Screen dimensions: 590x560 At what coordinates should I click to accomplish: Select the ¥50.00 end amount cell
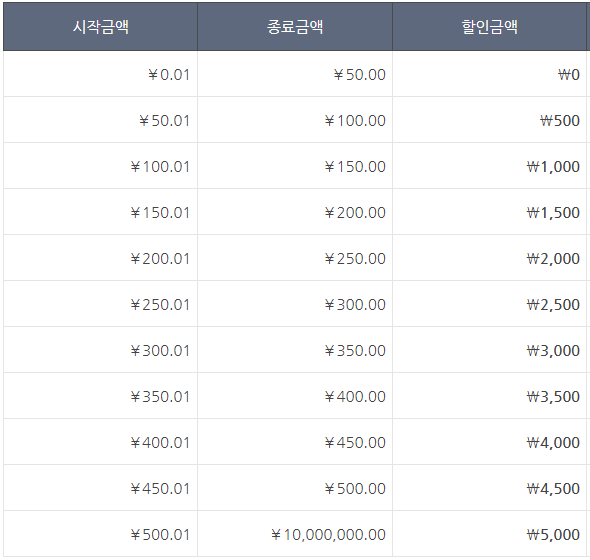pos(295,74)
